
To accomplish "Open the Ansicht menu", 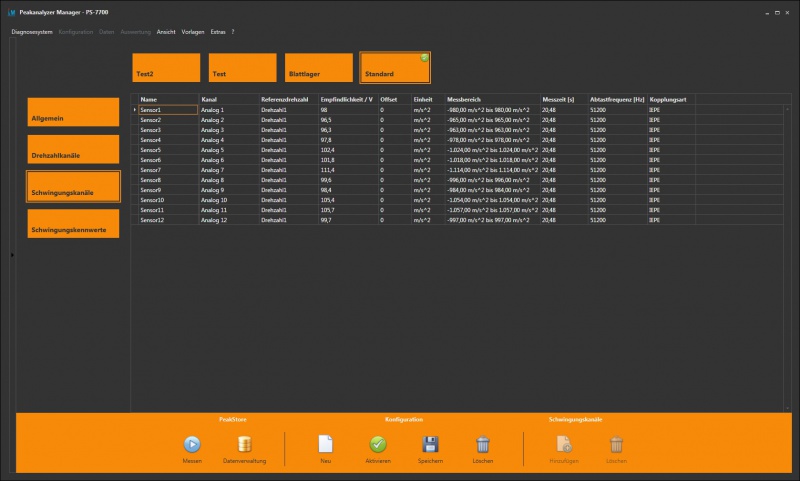I will (166, 32).
